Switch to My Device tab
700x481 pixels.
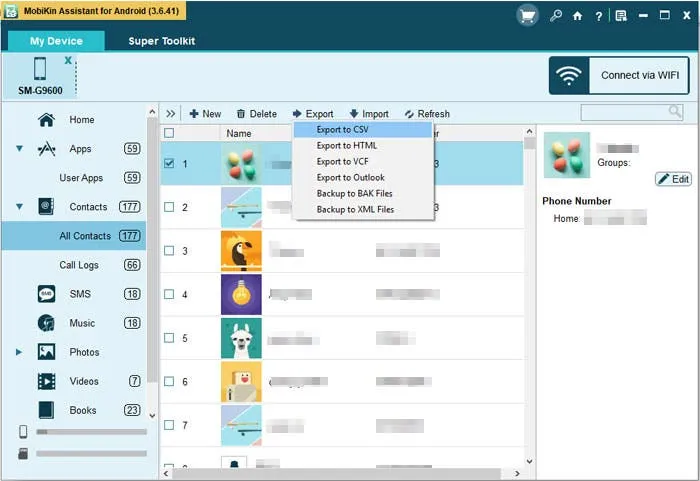click(x=56, y=41)
